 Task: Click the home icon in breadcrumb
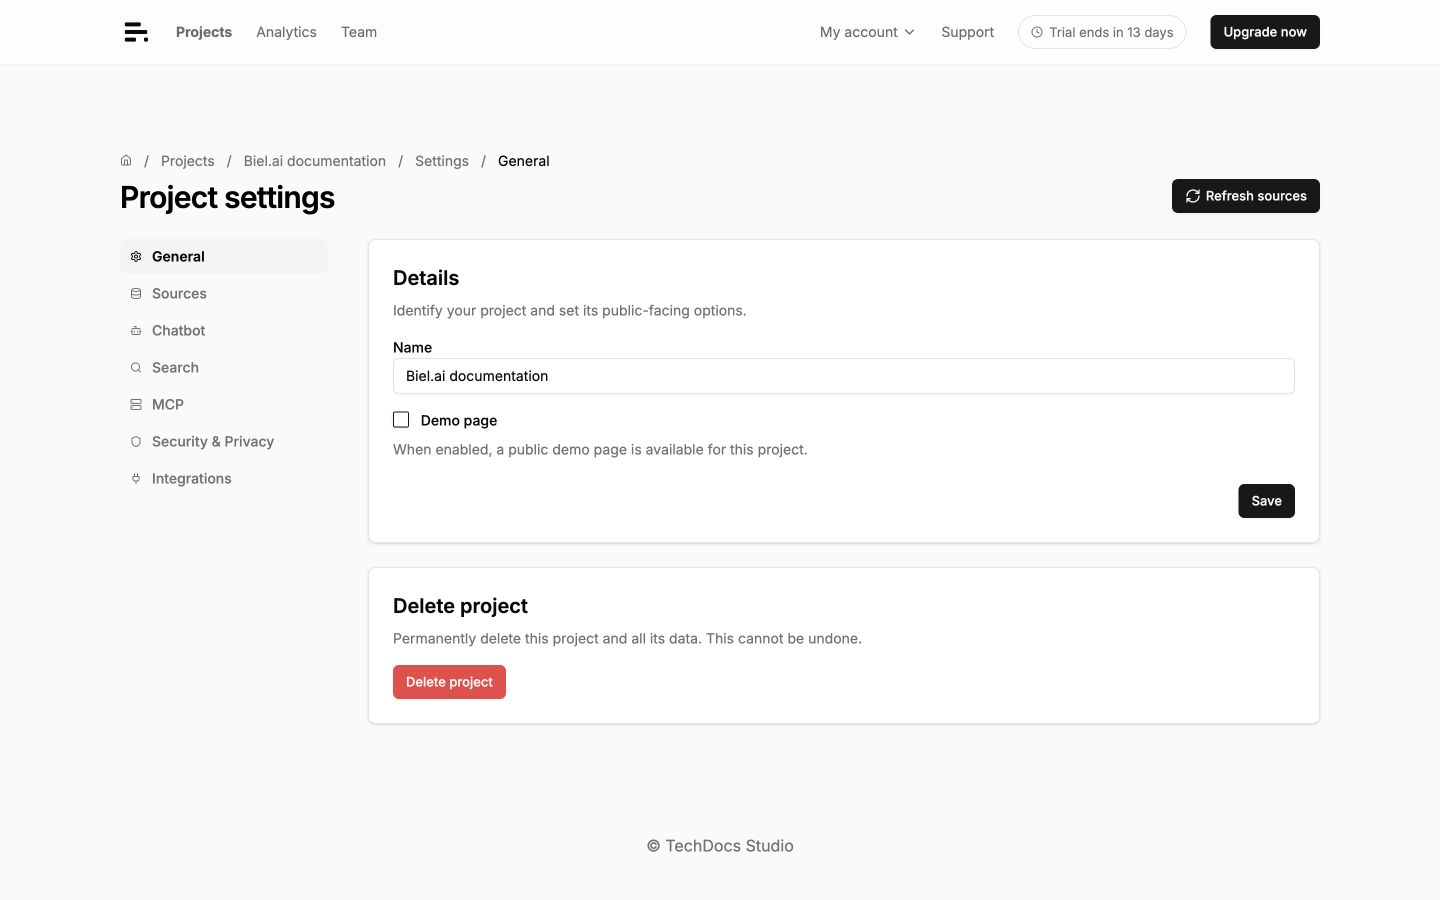126,160
